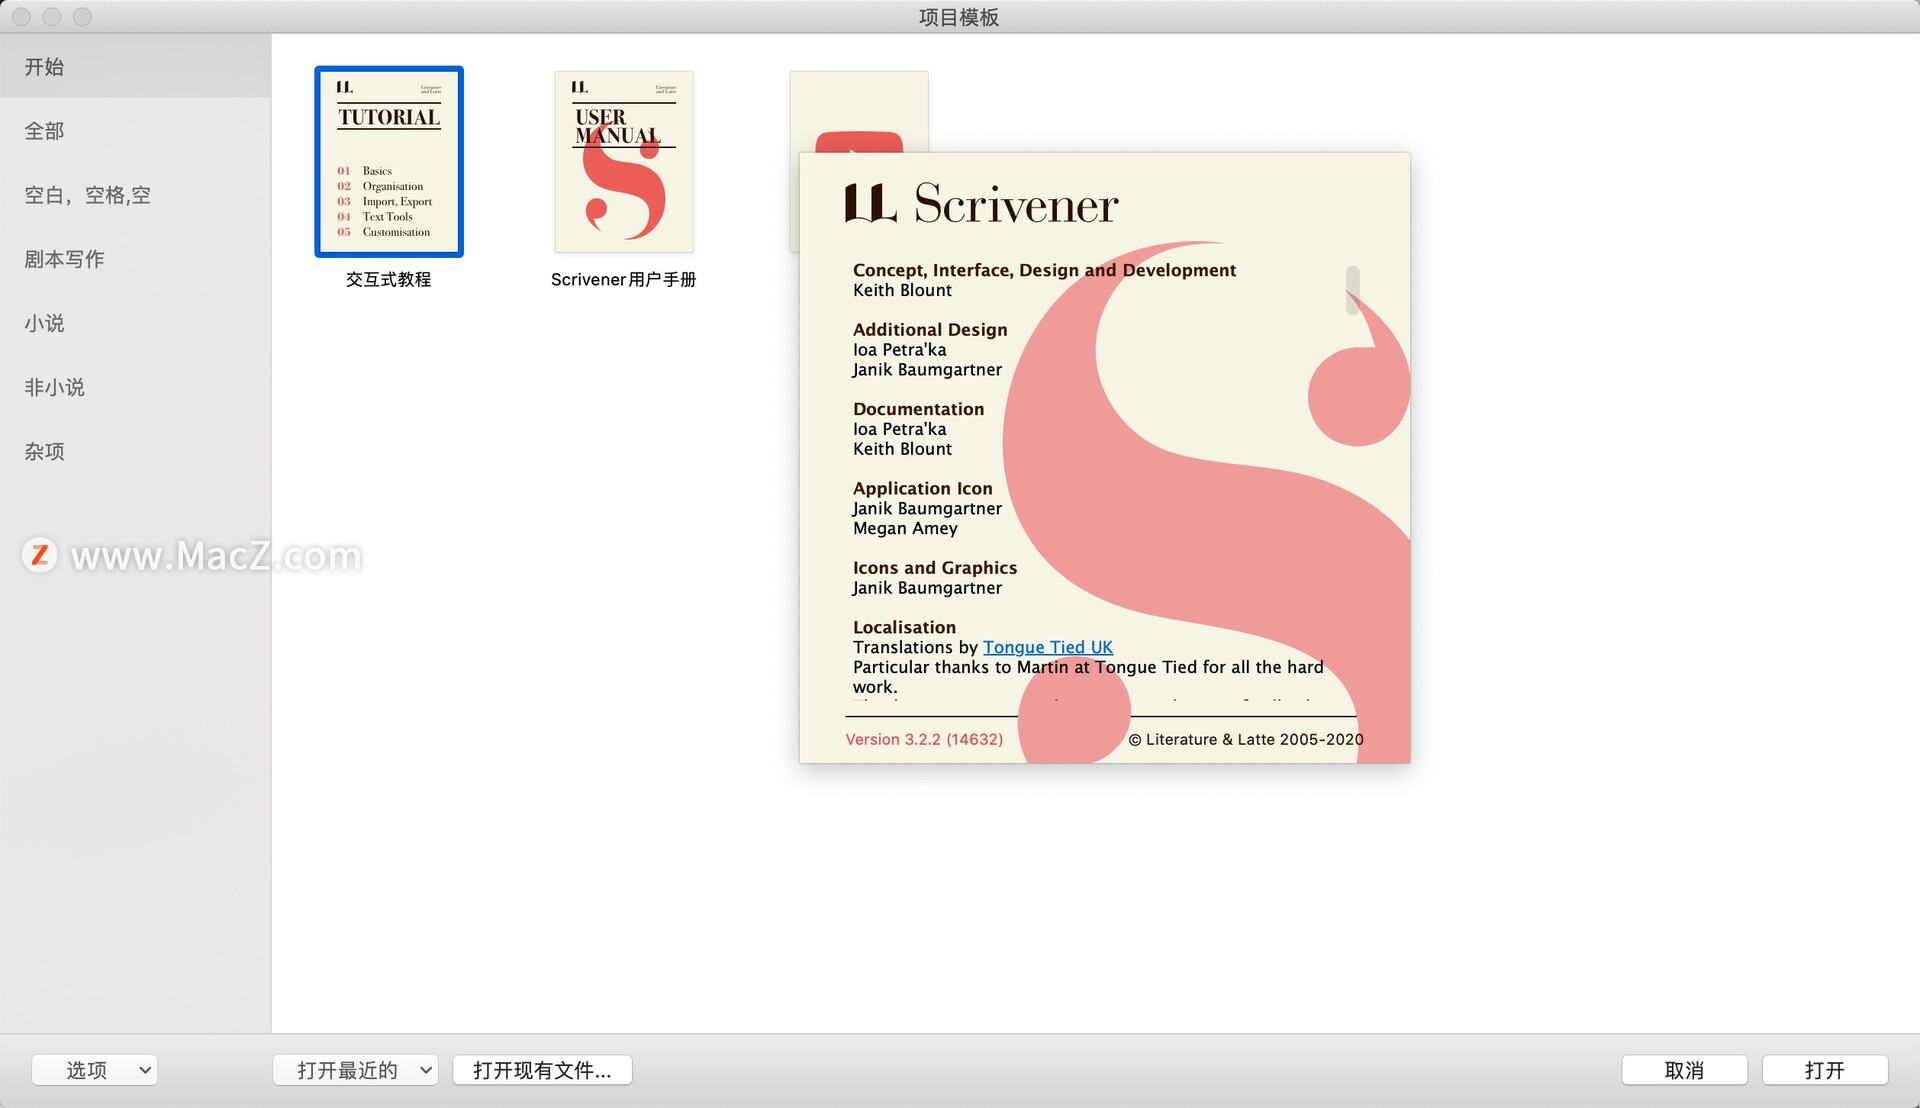Click the Application Icon heading

pyautogui.click(x=922, y=488)
